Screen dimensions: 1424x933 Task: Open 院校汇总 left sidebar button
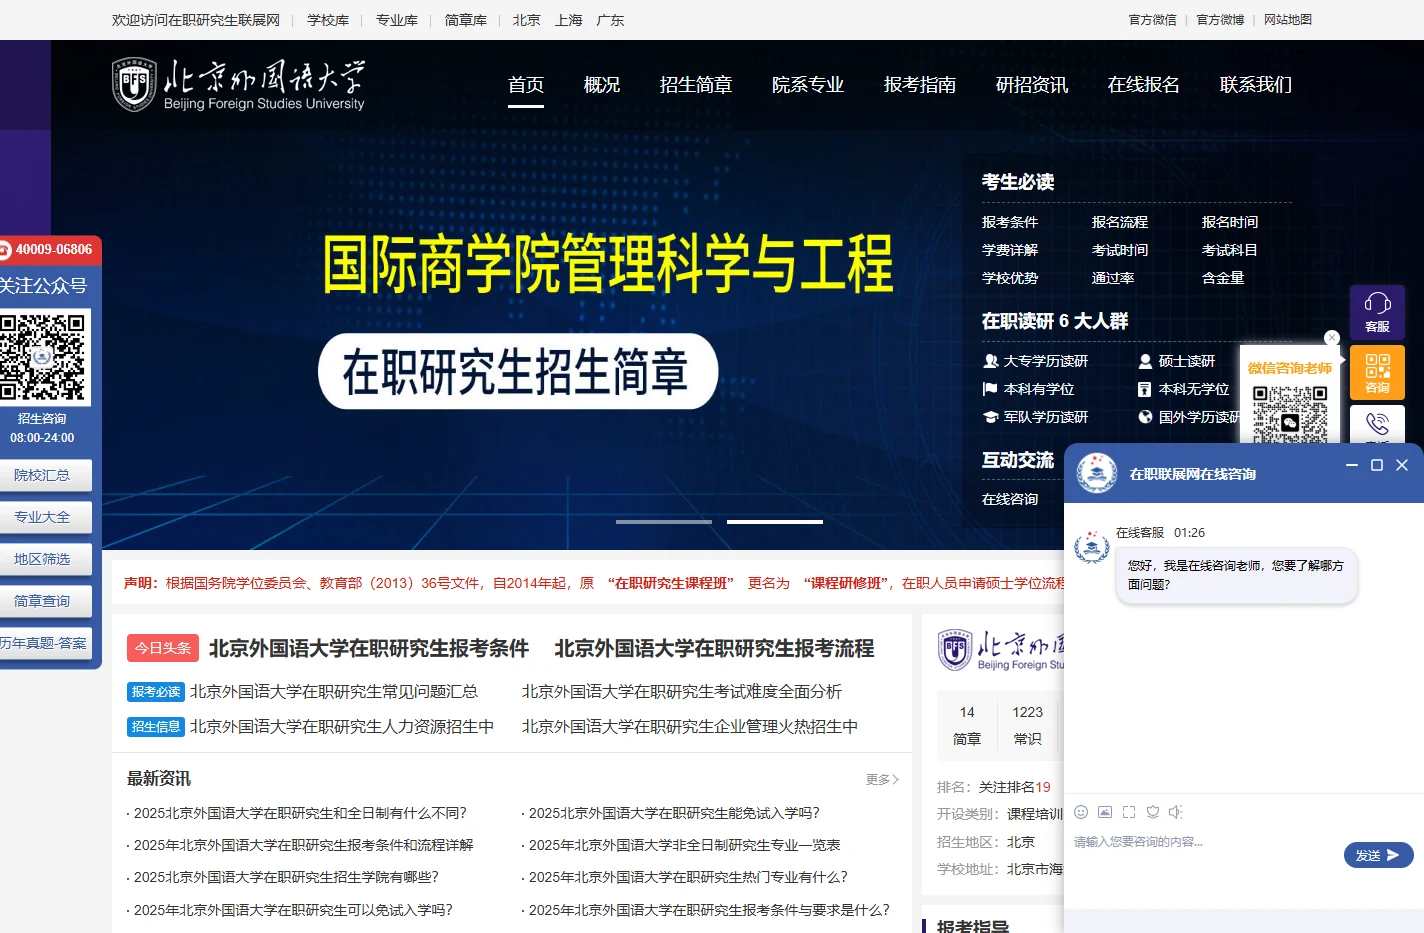[x=44, y=475]
